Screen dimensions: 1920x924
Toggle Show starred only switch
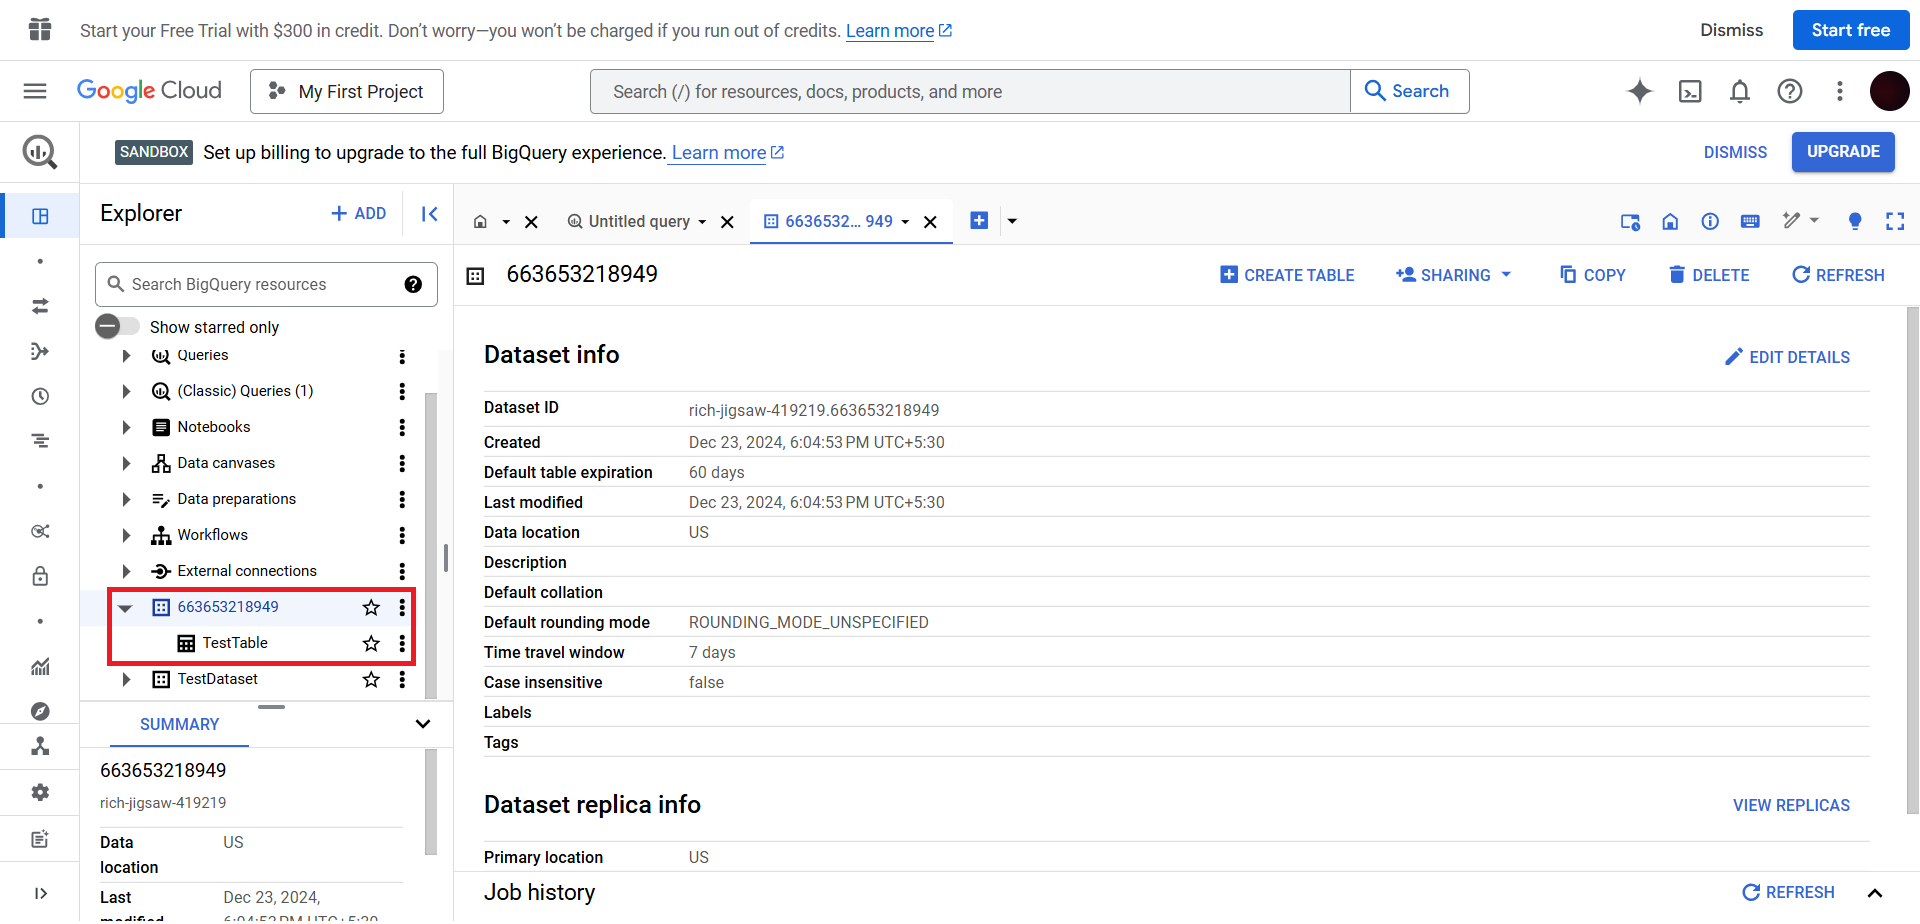tap(117, 326)
